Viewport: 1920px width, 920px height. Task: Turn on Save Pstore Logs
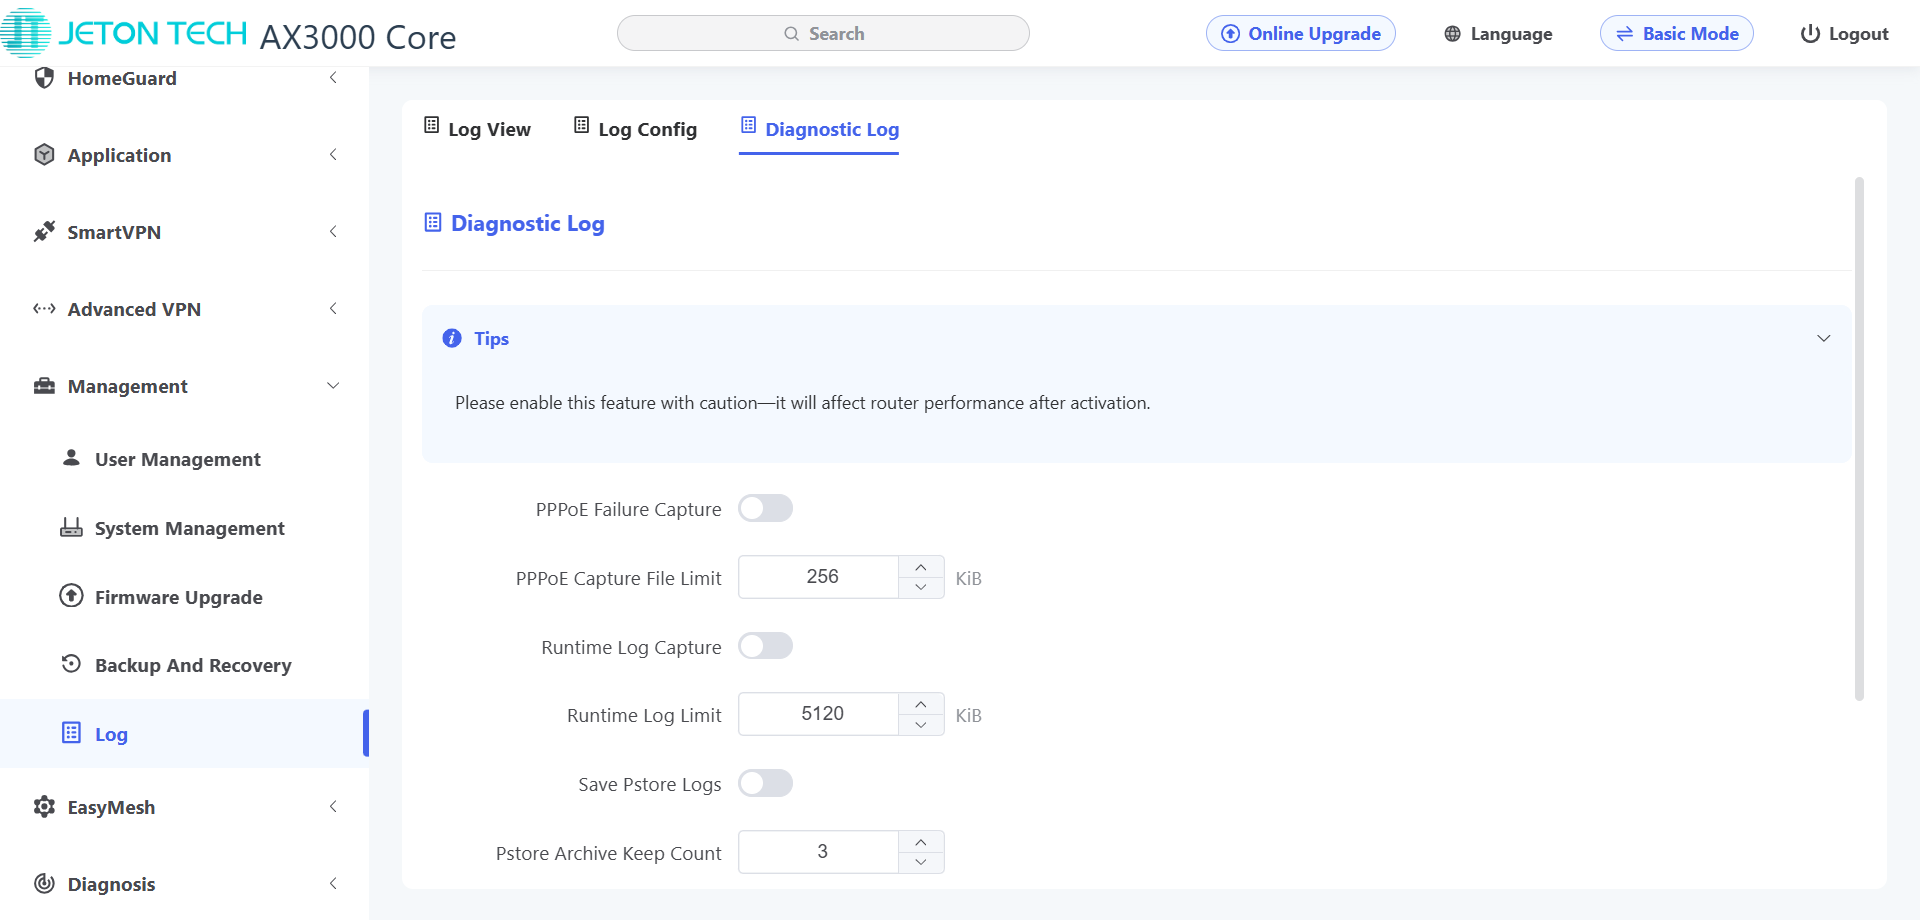point(765,783)
